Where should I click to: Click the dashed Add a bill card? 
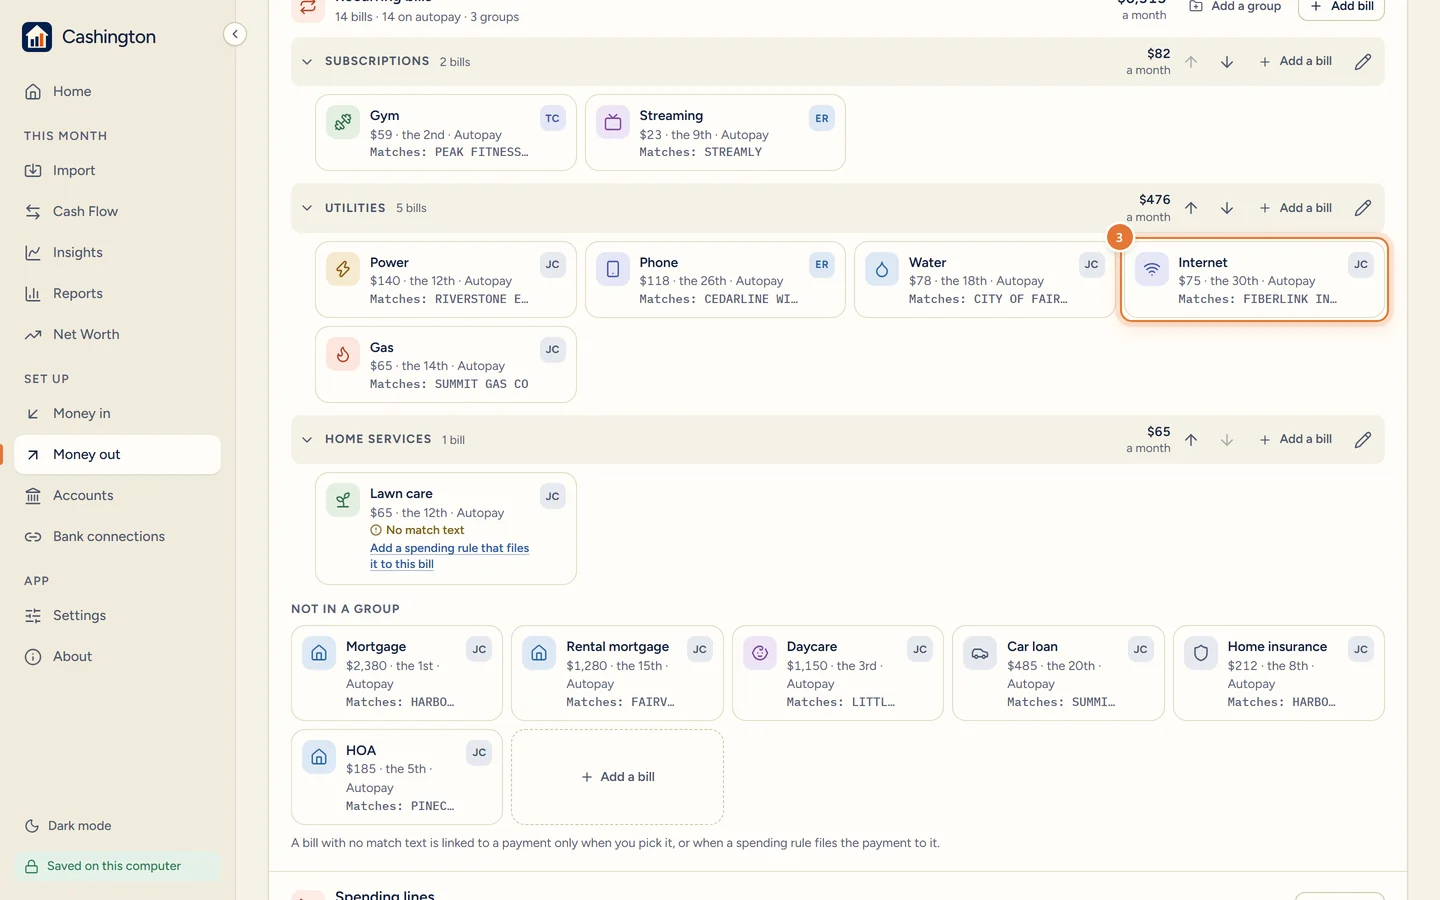click(617, 777)
